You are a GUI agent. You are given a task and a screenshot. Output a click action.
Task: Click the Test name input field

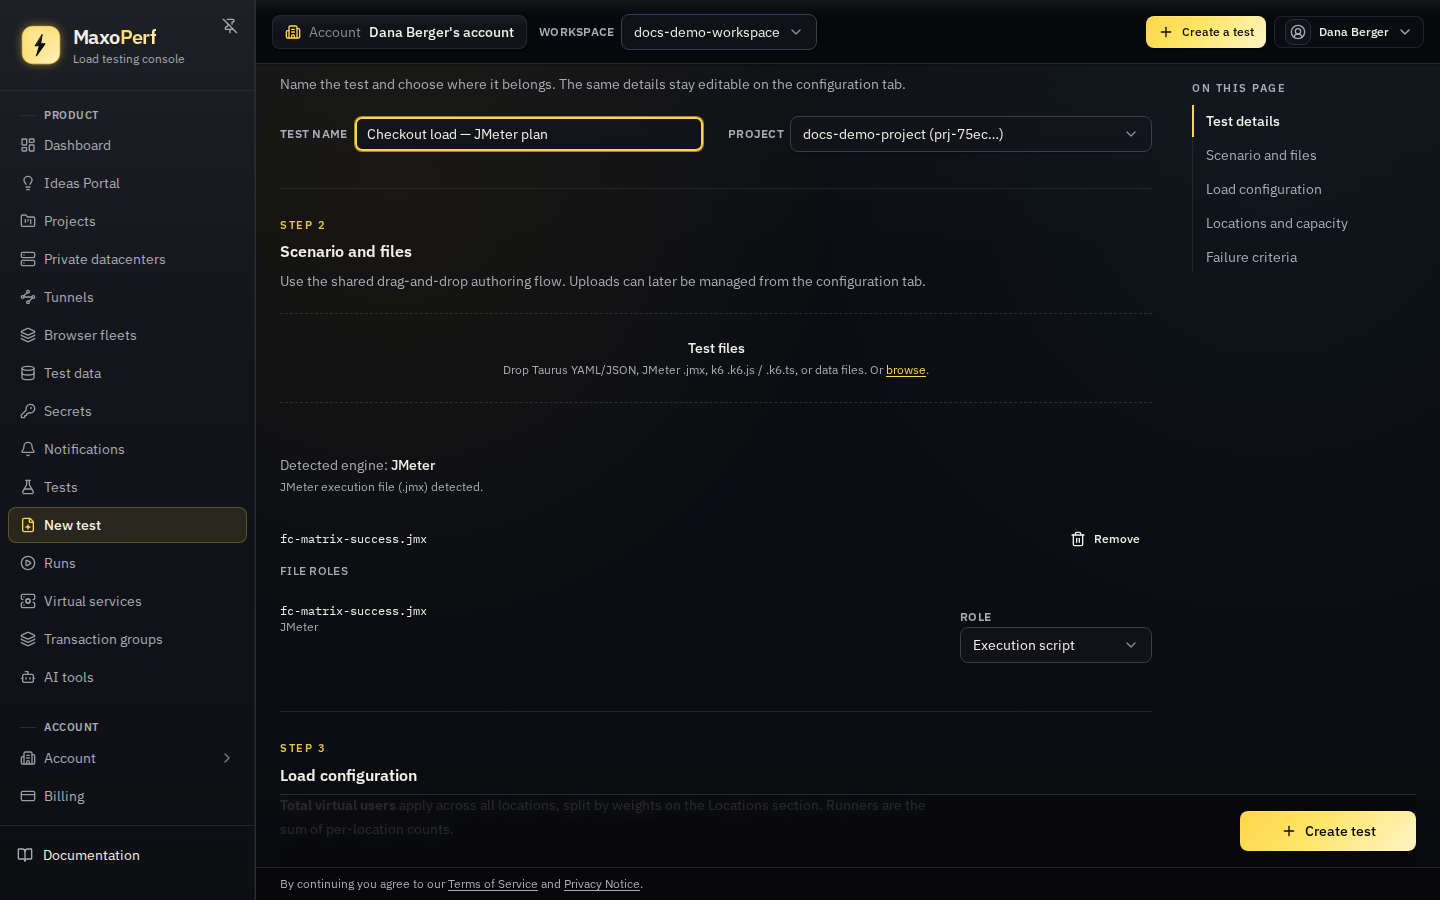pyautogui.click(x=529, y=134)
